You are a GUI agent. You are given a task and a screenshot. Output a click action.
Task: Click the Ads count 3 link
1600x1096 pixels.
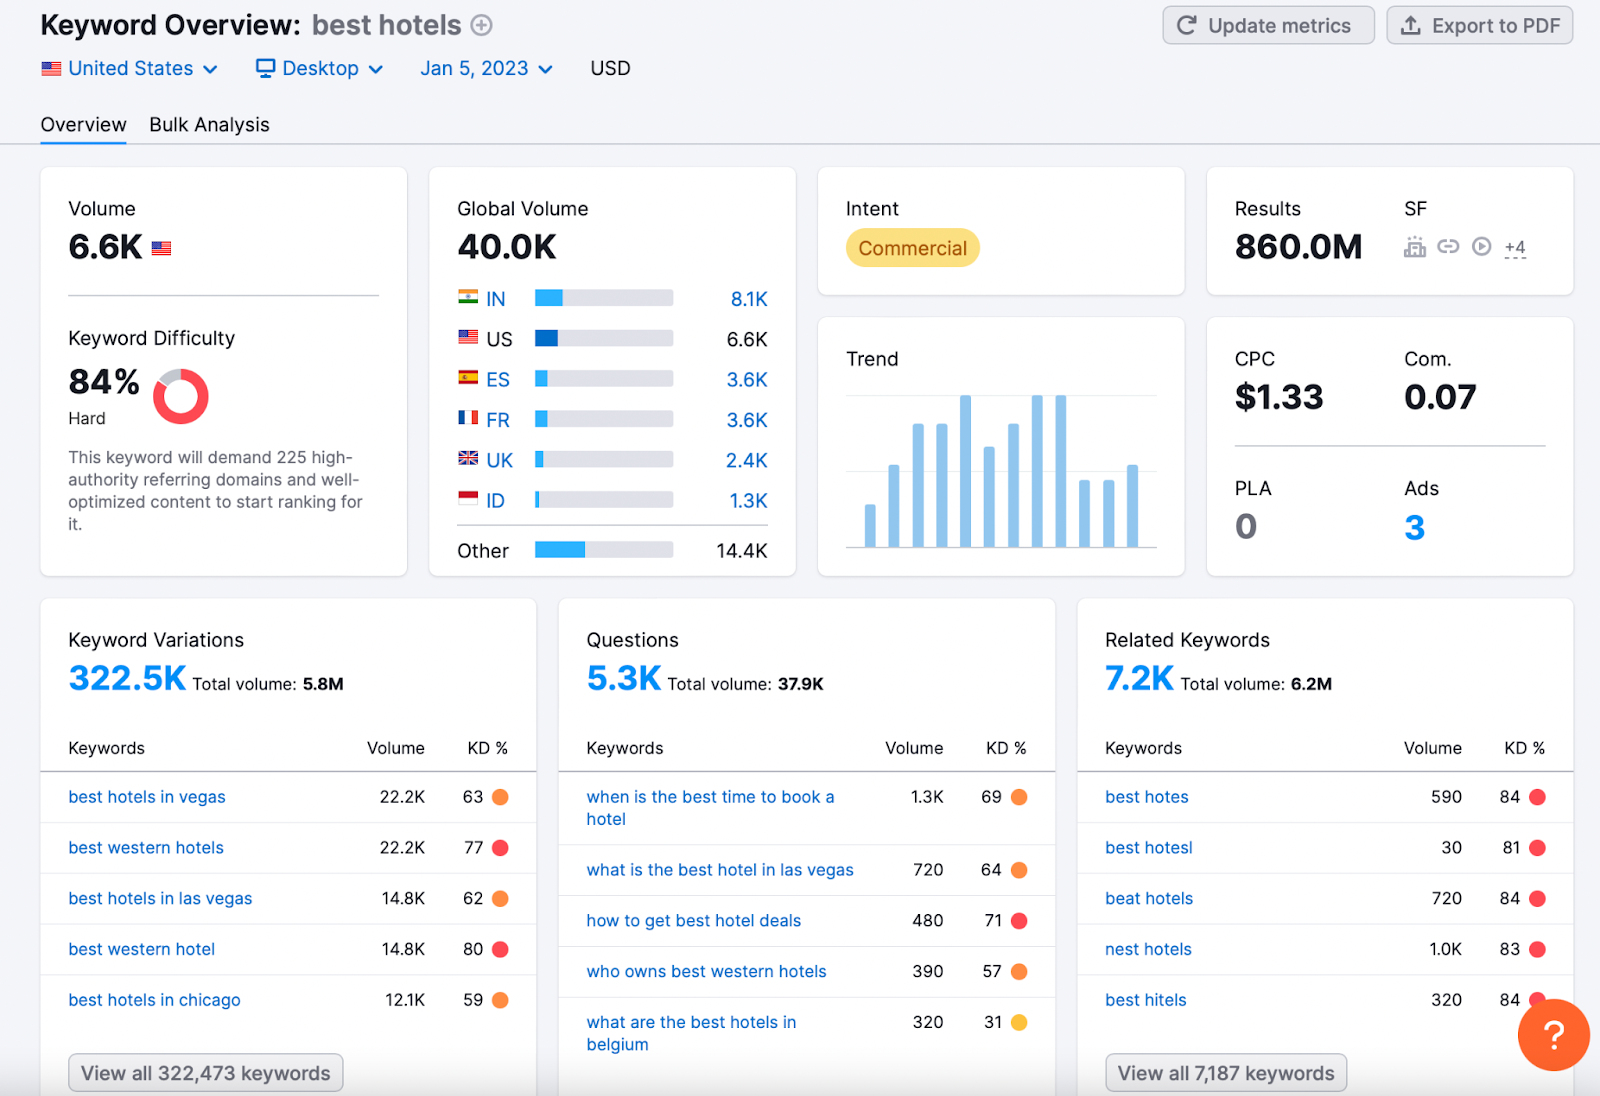tap(1414, 527)
